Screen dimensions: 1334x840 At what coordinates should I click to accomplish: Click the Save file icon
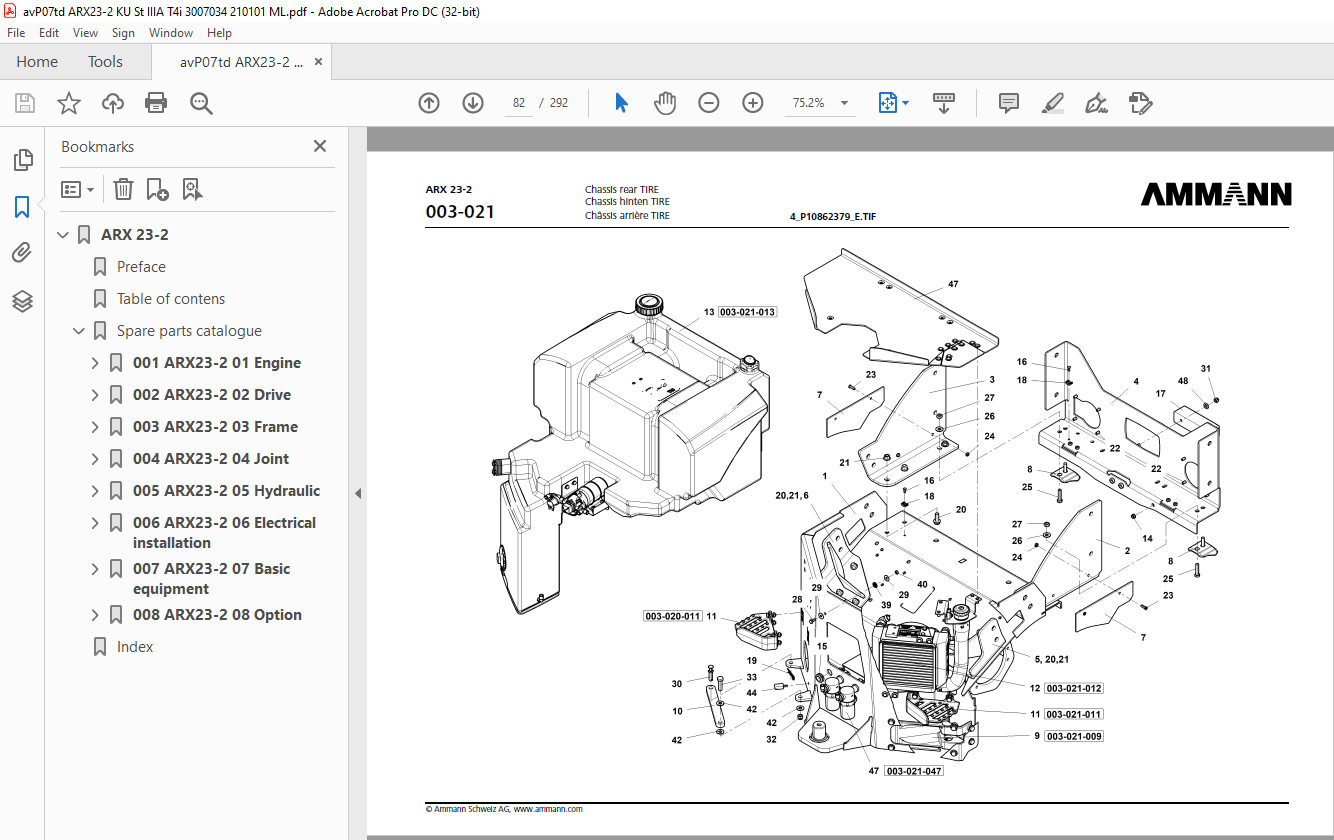click(25, 103)
